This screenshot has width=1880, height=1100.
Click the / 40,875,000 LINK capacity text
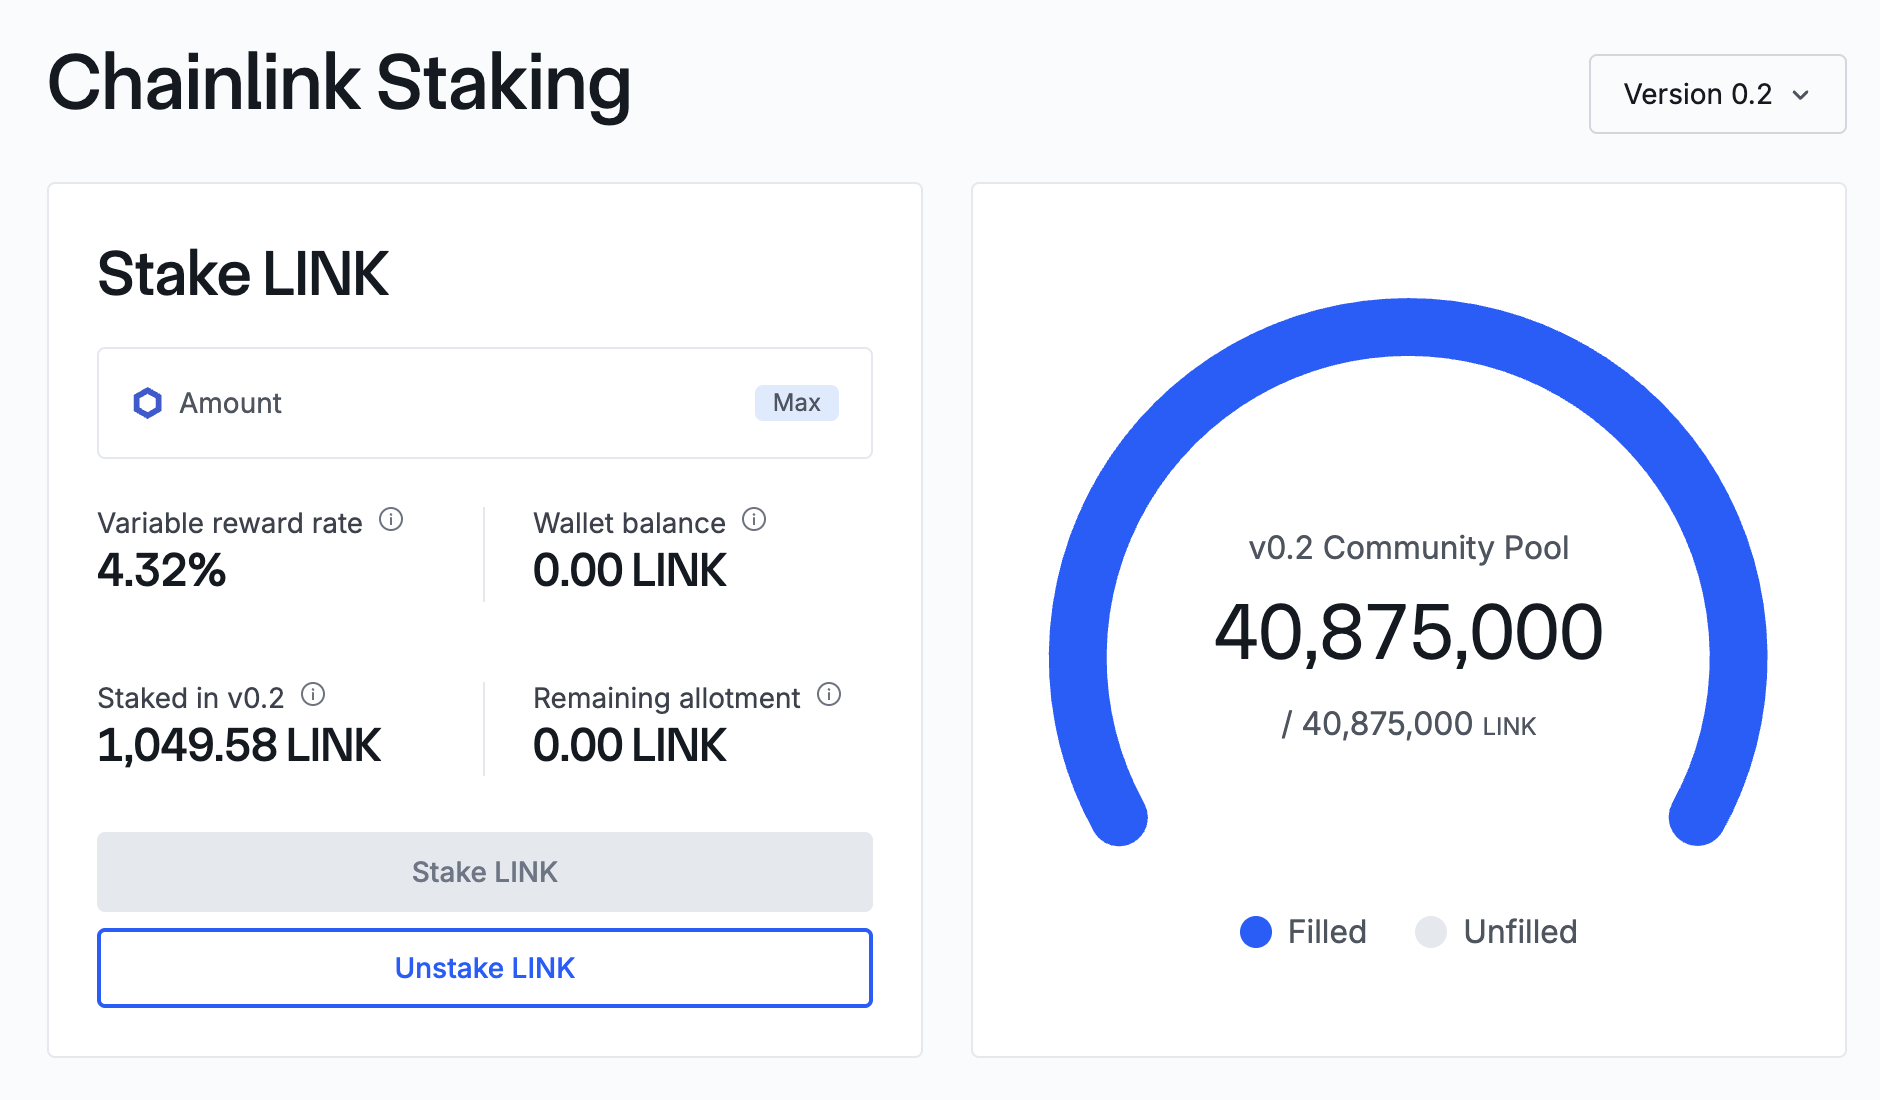[x=1408, y=724]
